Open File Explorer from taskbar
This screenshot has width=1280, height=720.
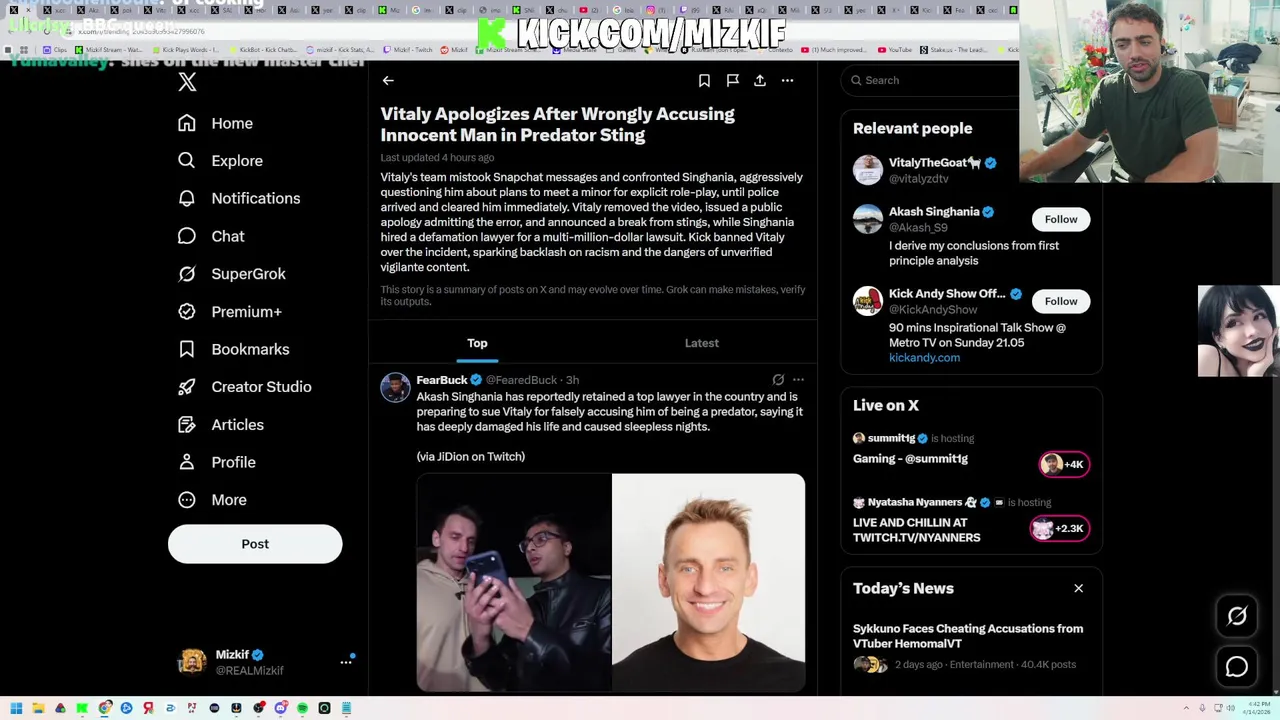point(38,709)
